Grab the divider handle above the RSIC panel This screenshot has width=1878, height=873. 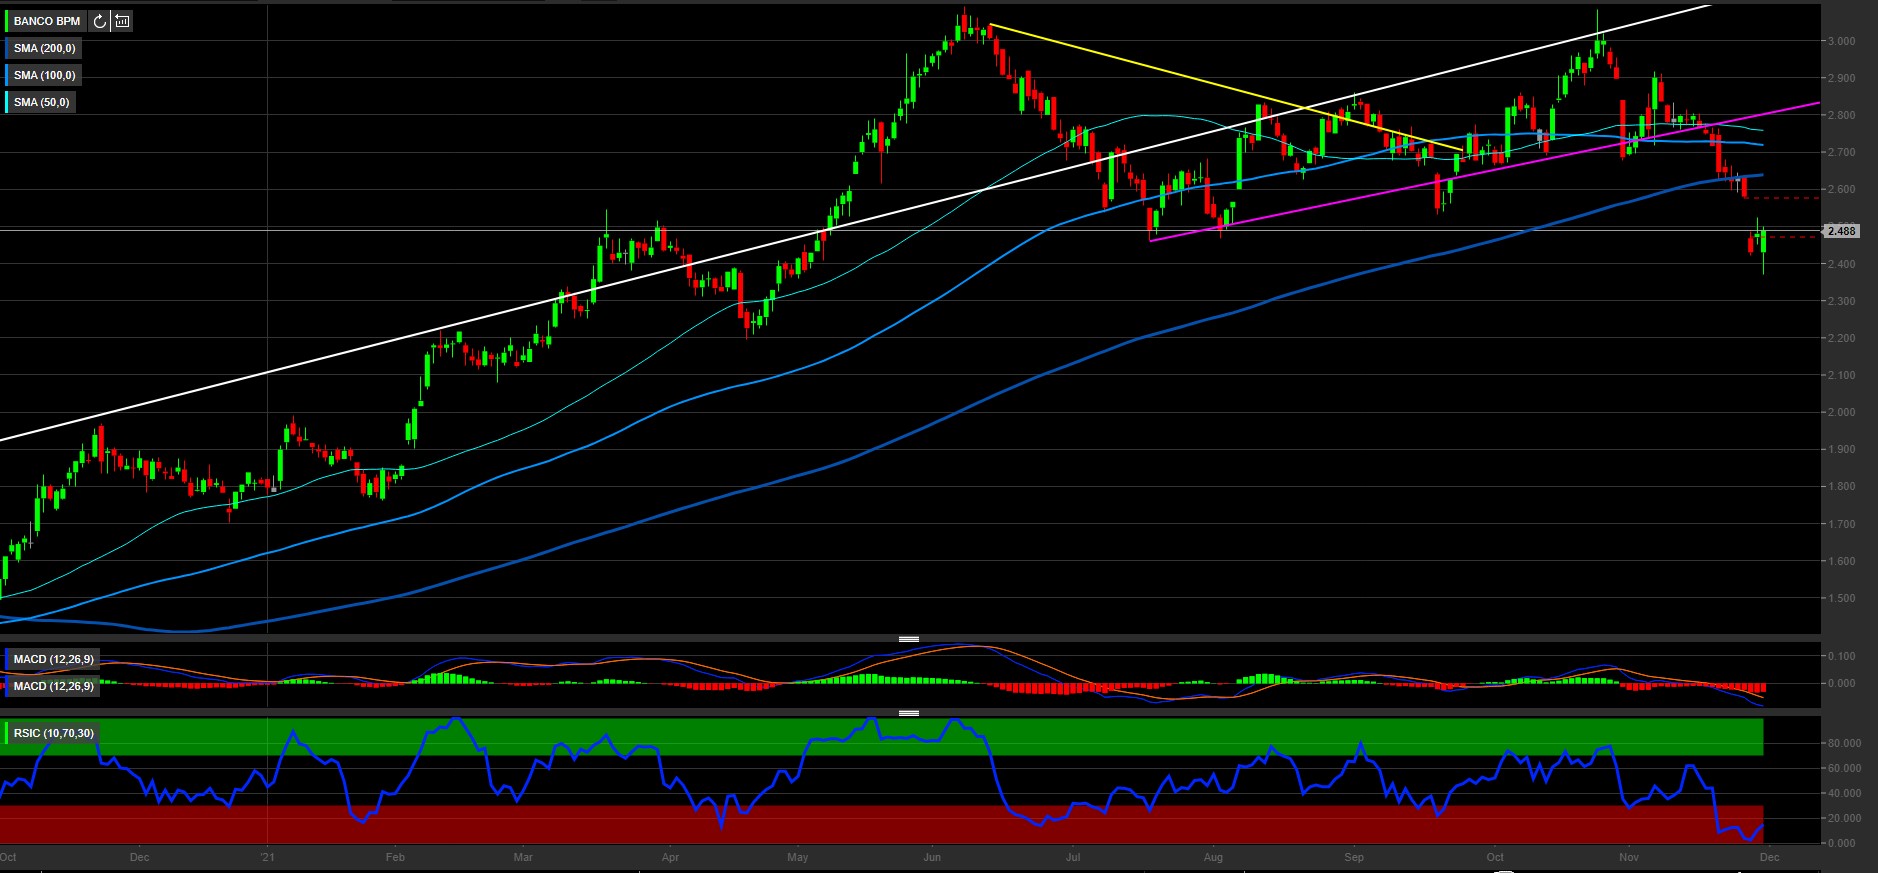point(909,713)
